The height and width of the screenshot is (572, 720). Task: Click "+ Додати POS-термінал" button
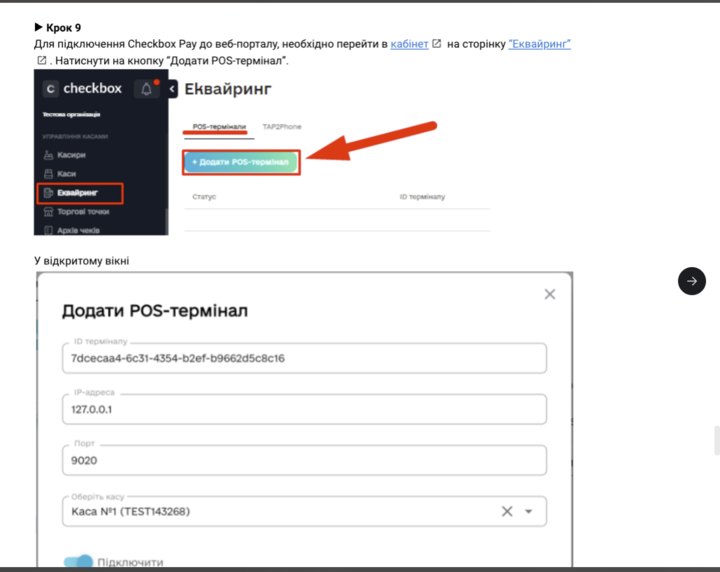tap(241, 162)
